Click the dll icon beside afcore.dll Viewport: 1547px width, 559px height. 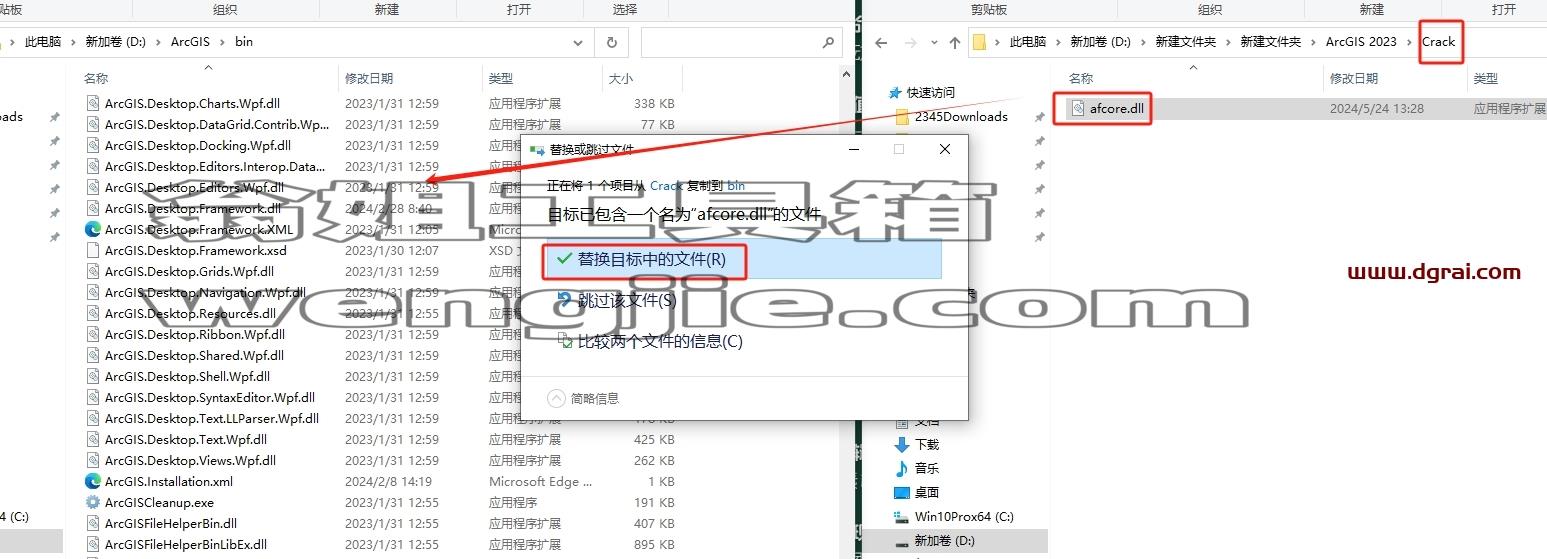(x=1078, y=109)
